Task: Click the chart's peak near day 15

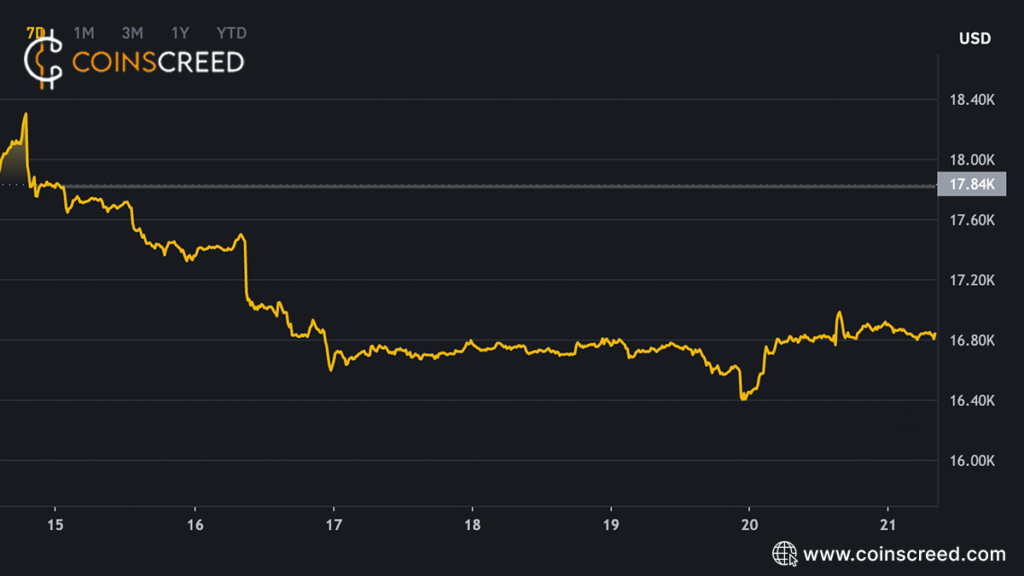Action: [23, 113]
